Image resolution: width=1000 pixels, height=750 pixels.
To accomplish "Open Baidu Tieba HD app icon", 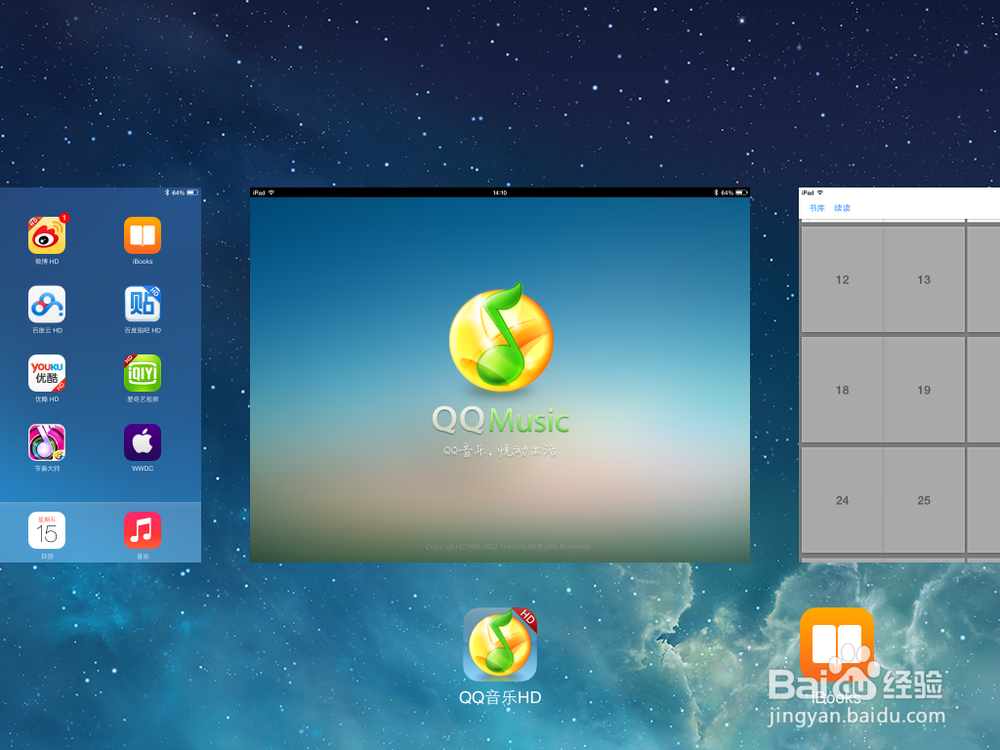I will click(142, 304).
